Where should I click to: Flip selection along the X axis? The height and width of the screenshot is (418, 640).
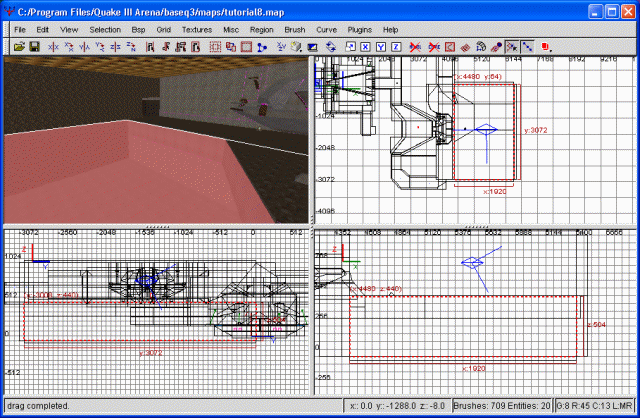pos(53,47)
